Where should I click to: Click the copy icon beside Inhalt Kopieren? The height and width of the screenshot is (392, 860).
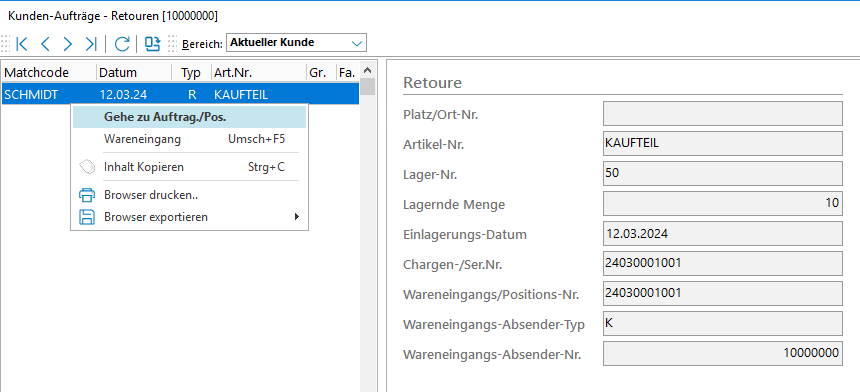[87, 167]
